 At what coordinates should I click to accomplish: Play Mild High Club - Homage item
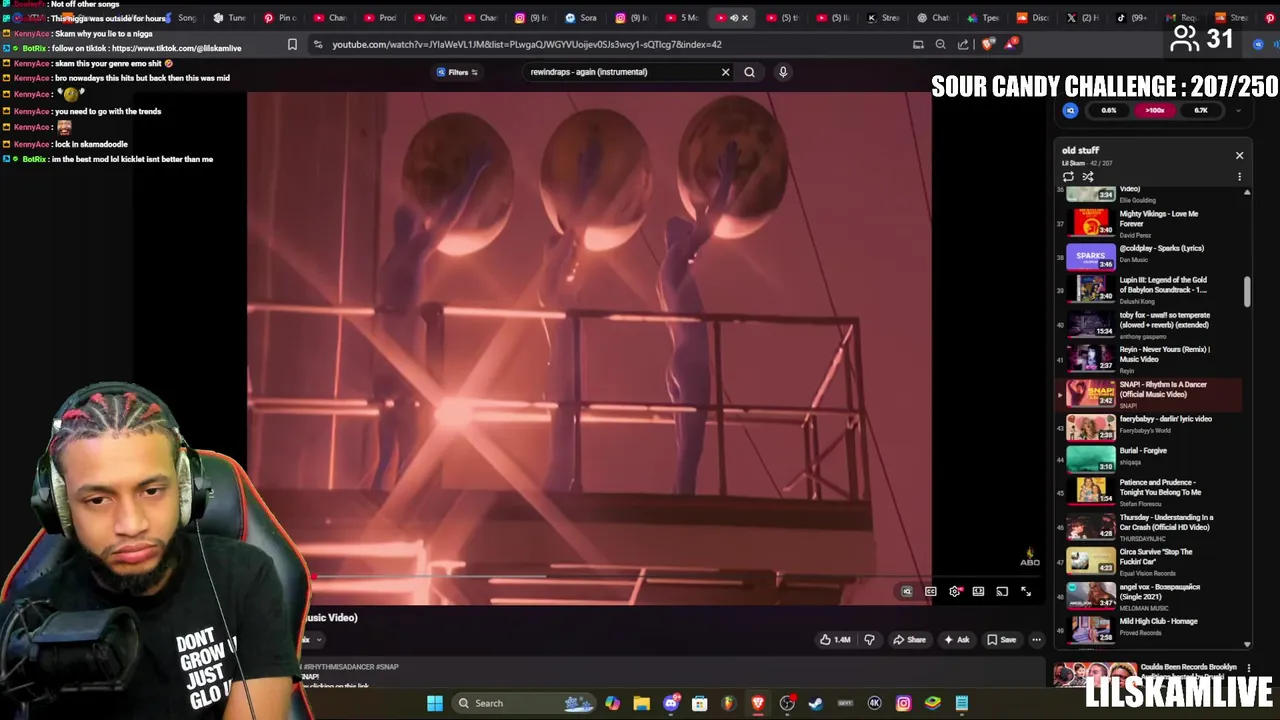[x=1148, y=628]
